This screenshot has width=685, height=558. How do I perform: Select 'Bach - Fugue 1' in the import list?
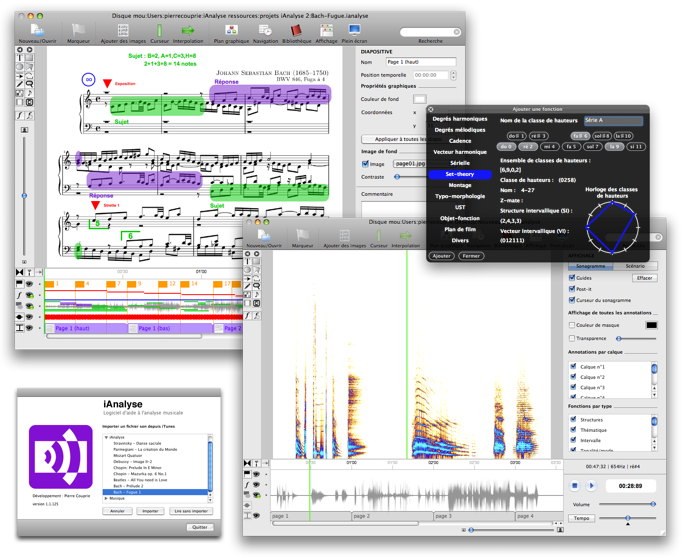pyautogui.click(x=156, y=492)
